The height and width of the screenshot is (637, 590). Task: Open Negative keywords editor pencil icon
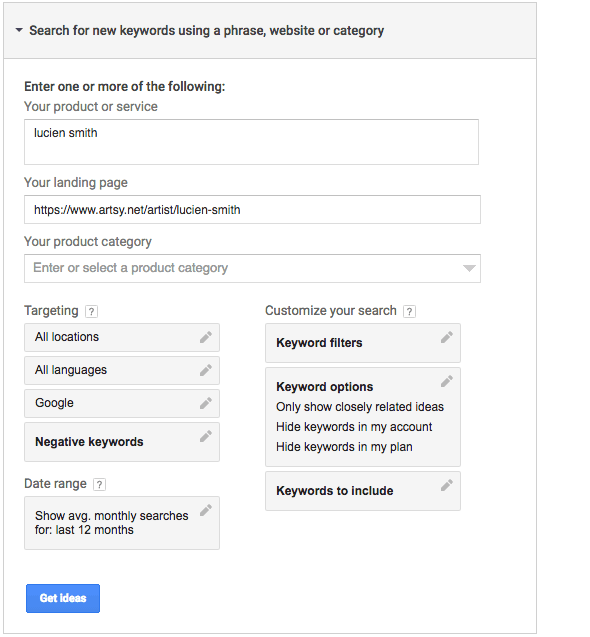click(x=206, y=436)
